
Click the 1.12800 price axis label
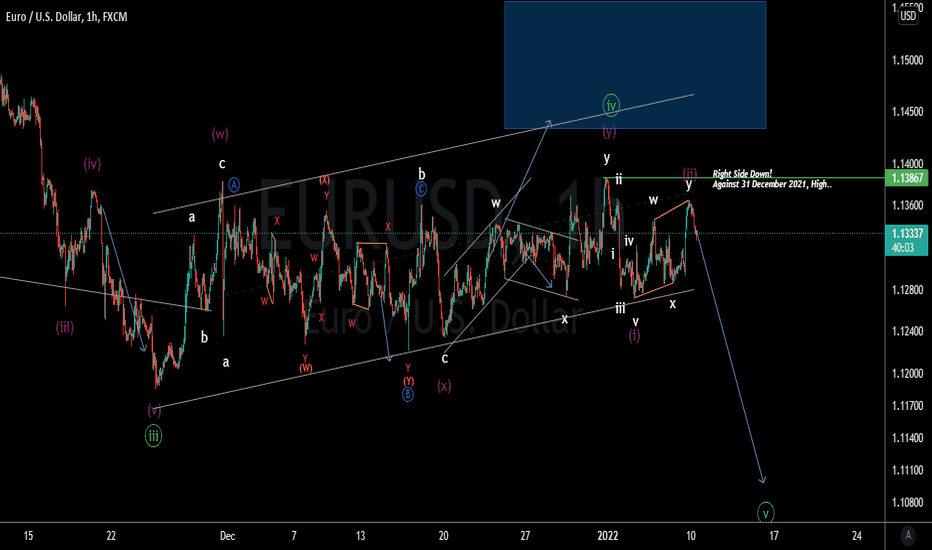point(908,290)
